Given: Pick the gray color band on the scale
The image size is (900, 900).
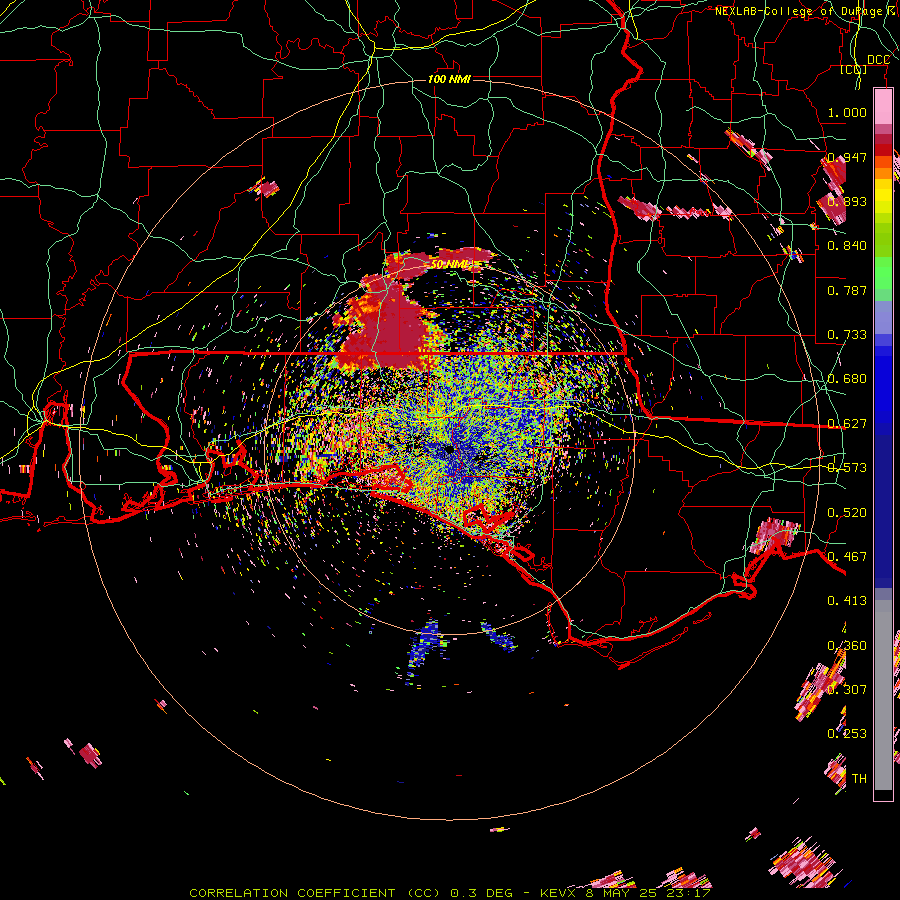Looking at the screenshot, I should tap(883, 695).
